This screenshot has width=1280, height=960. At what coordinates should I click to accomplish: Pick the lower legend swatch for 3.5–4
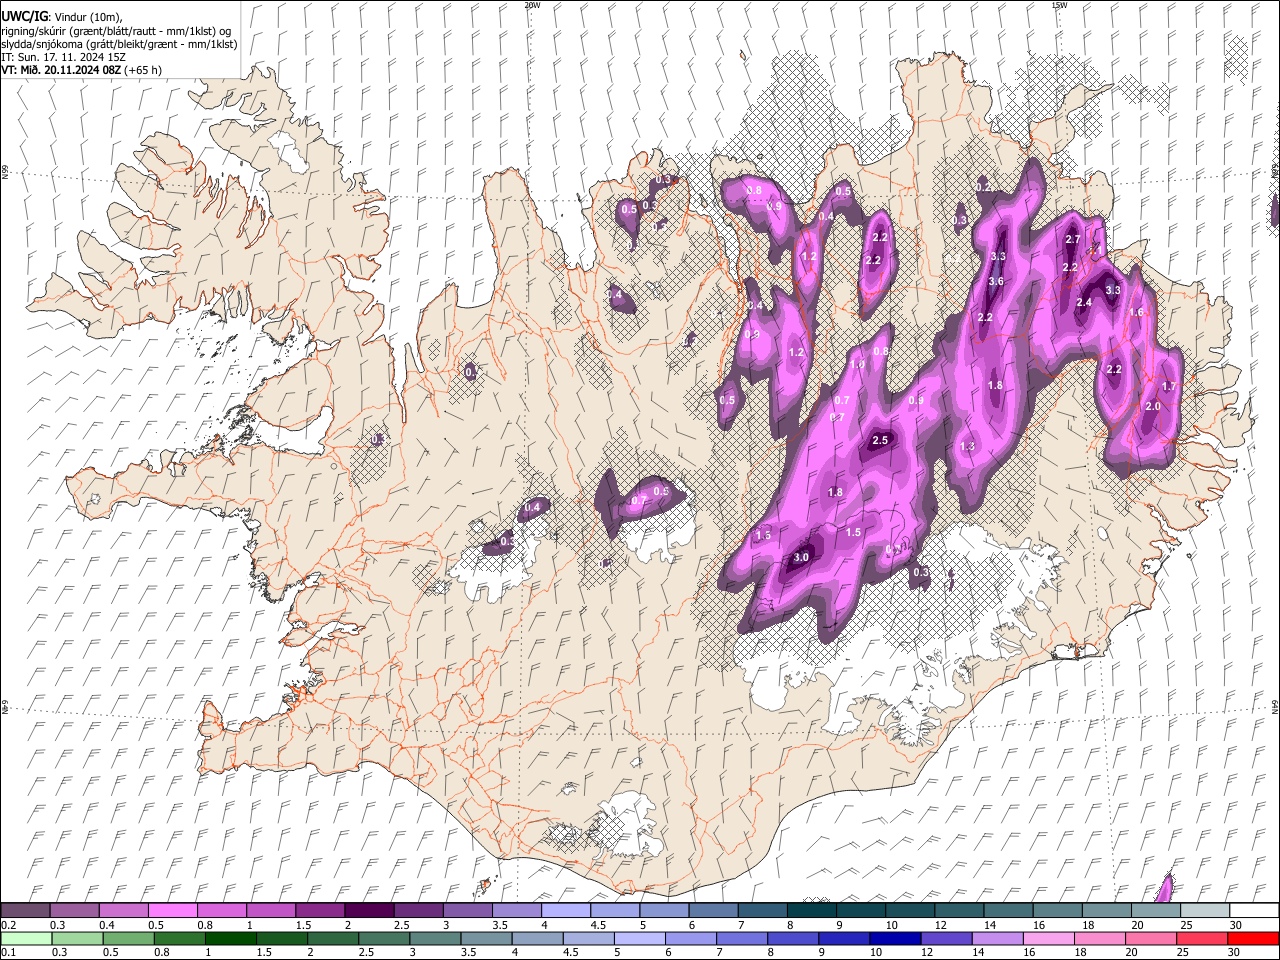(x=486, y=938)
